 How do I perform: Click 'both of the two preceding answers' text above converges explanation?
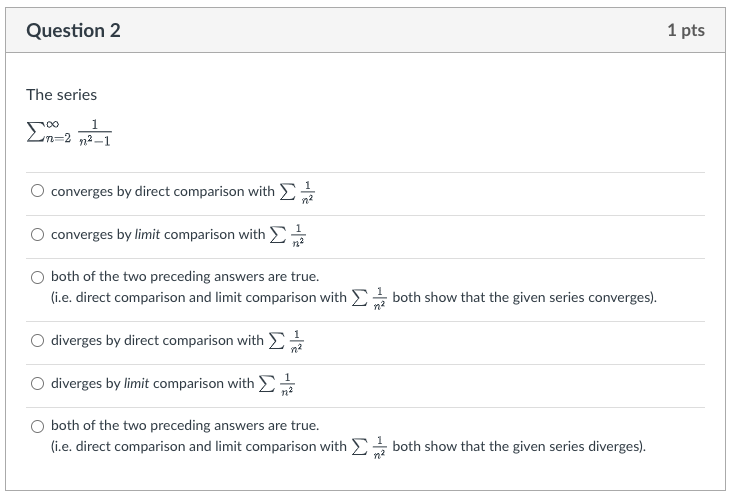point(185,276)
